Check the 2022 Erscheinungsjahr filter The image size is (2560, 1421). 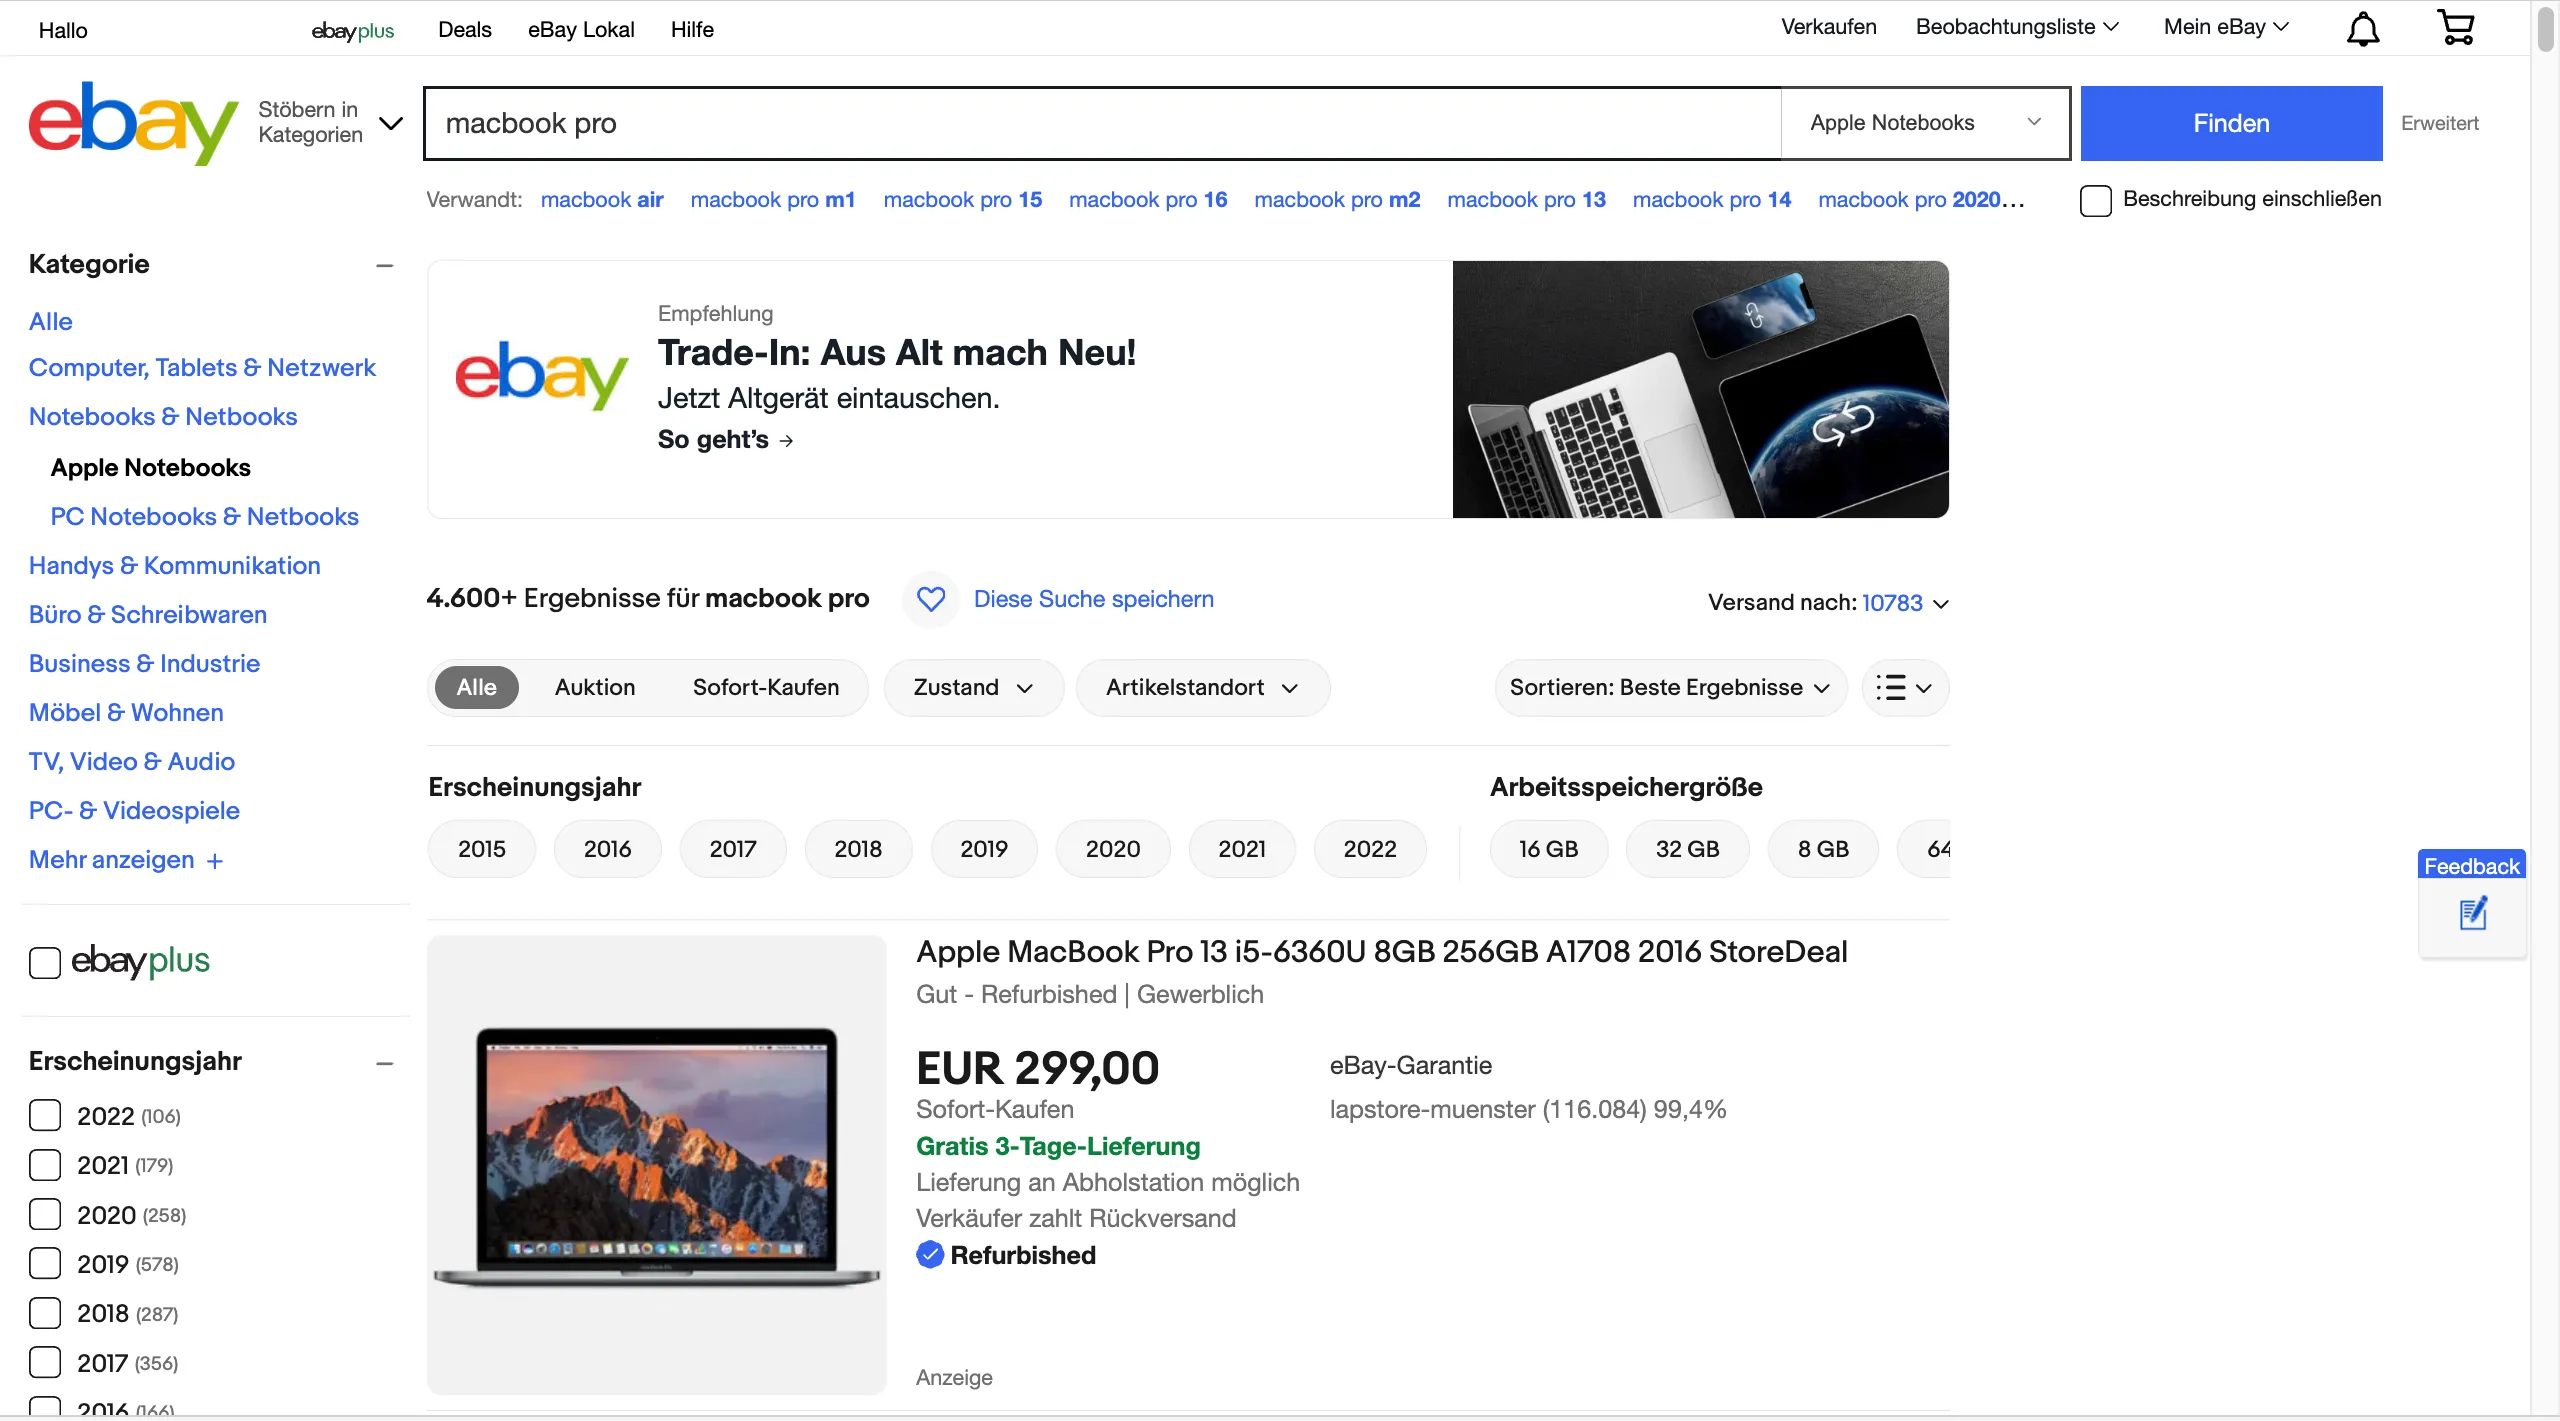(45, 1116)
